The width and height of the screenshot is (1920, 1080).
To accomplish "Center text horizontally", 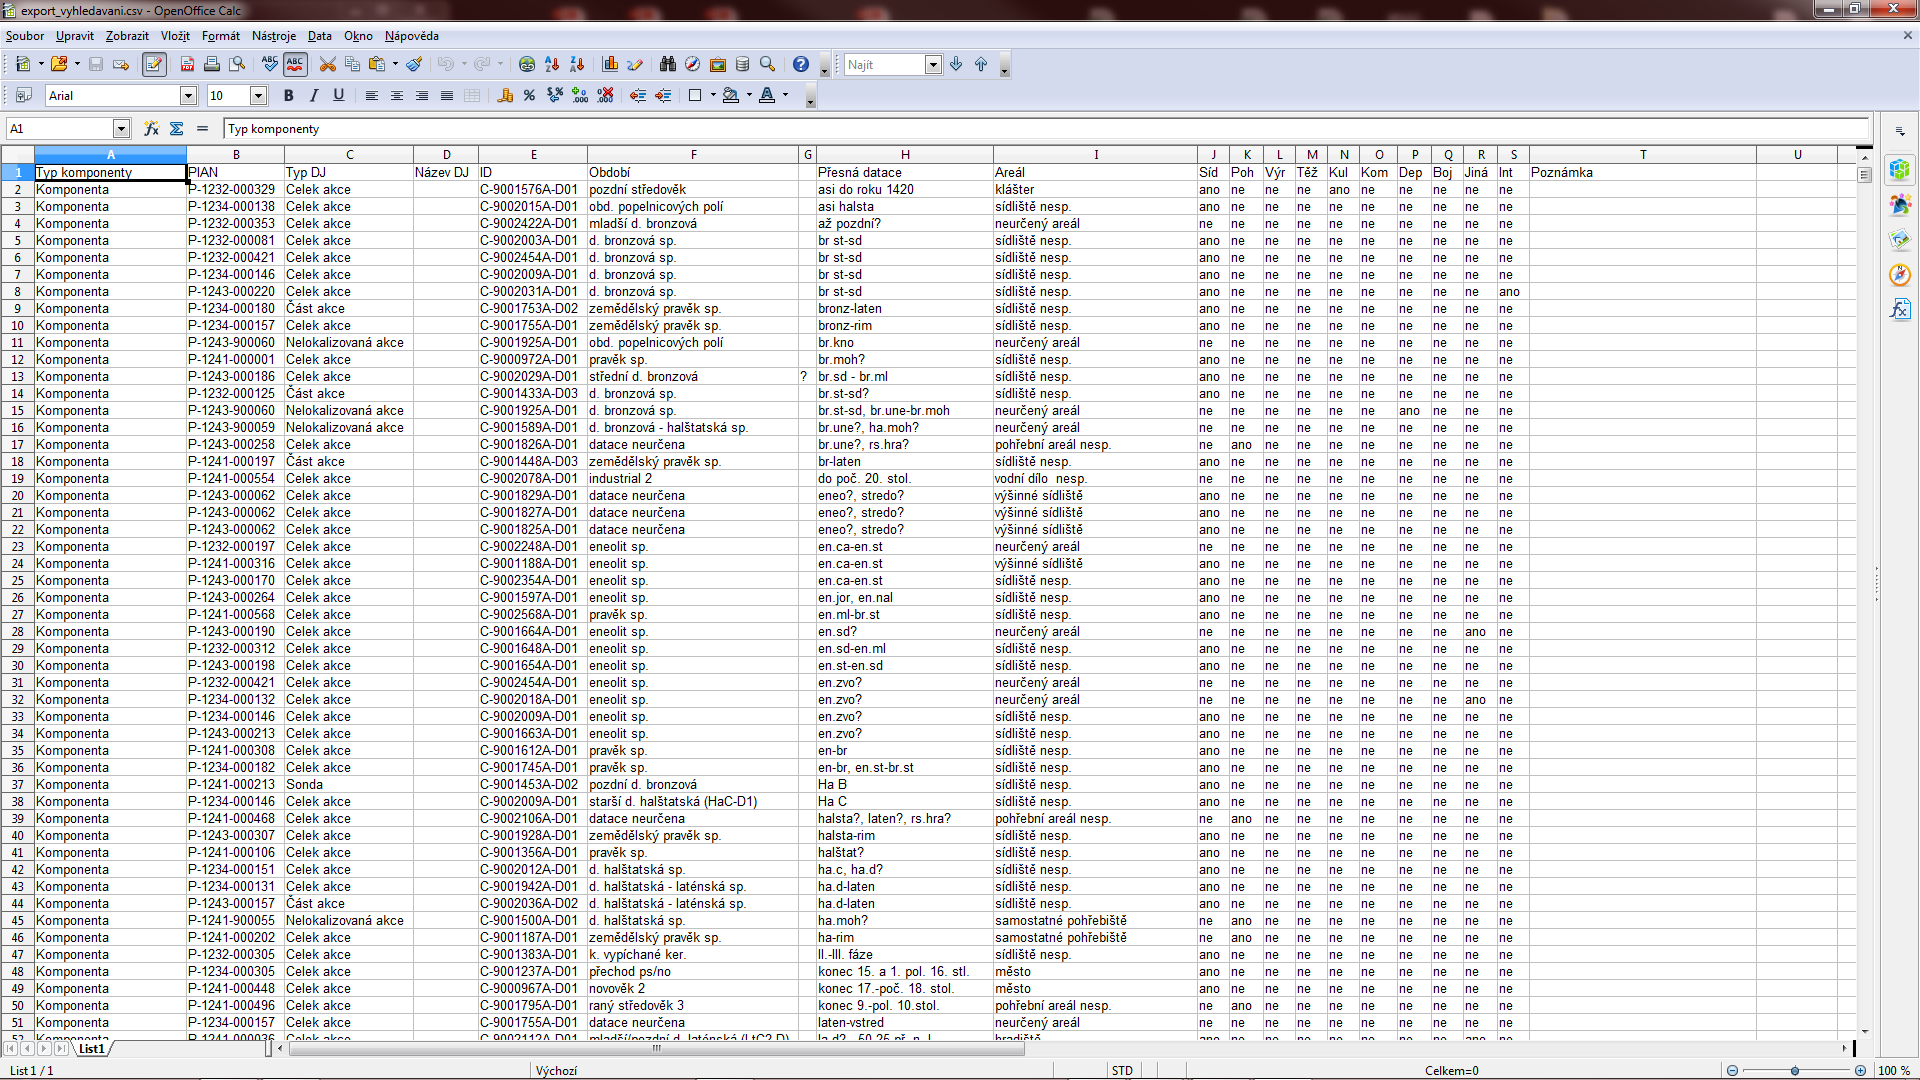I will (397, 96).
